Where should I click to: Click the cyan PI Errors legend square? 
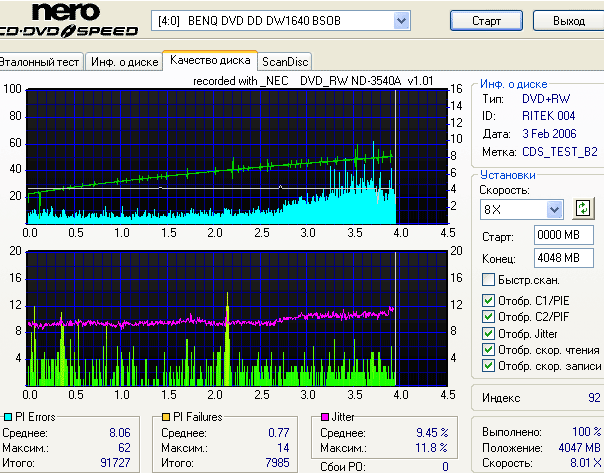point(7,417)
